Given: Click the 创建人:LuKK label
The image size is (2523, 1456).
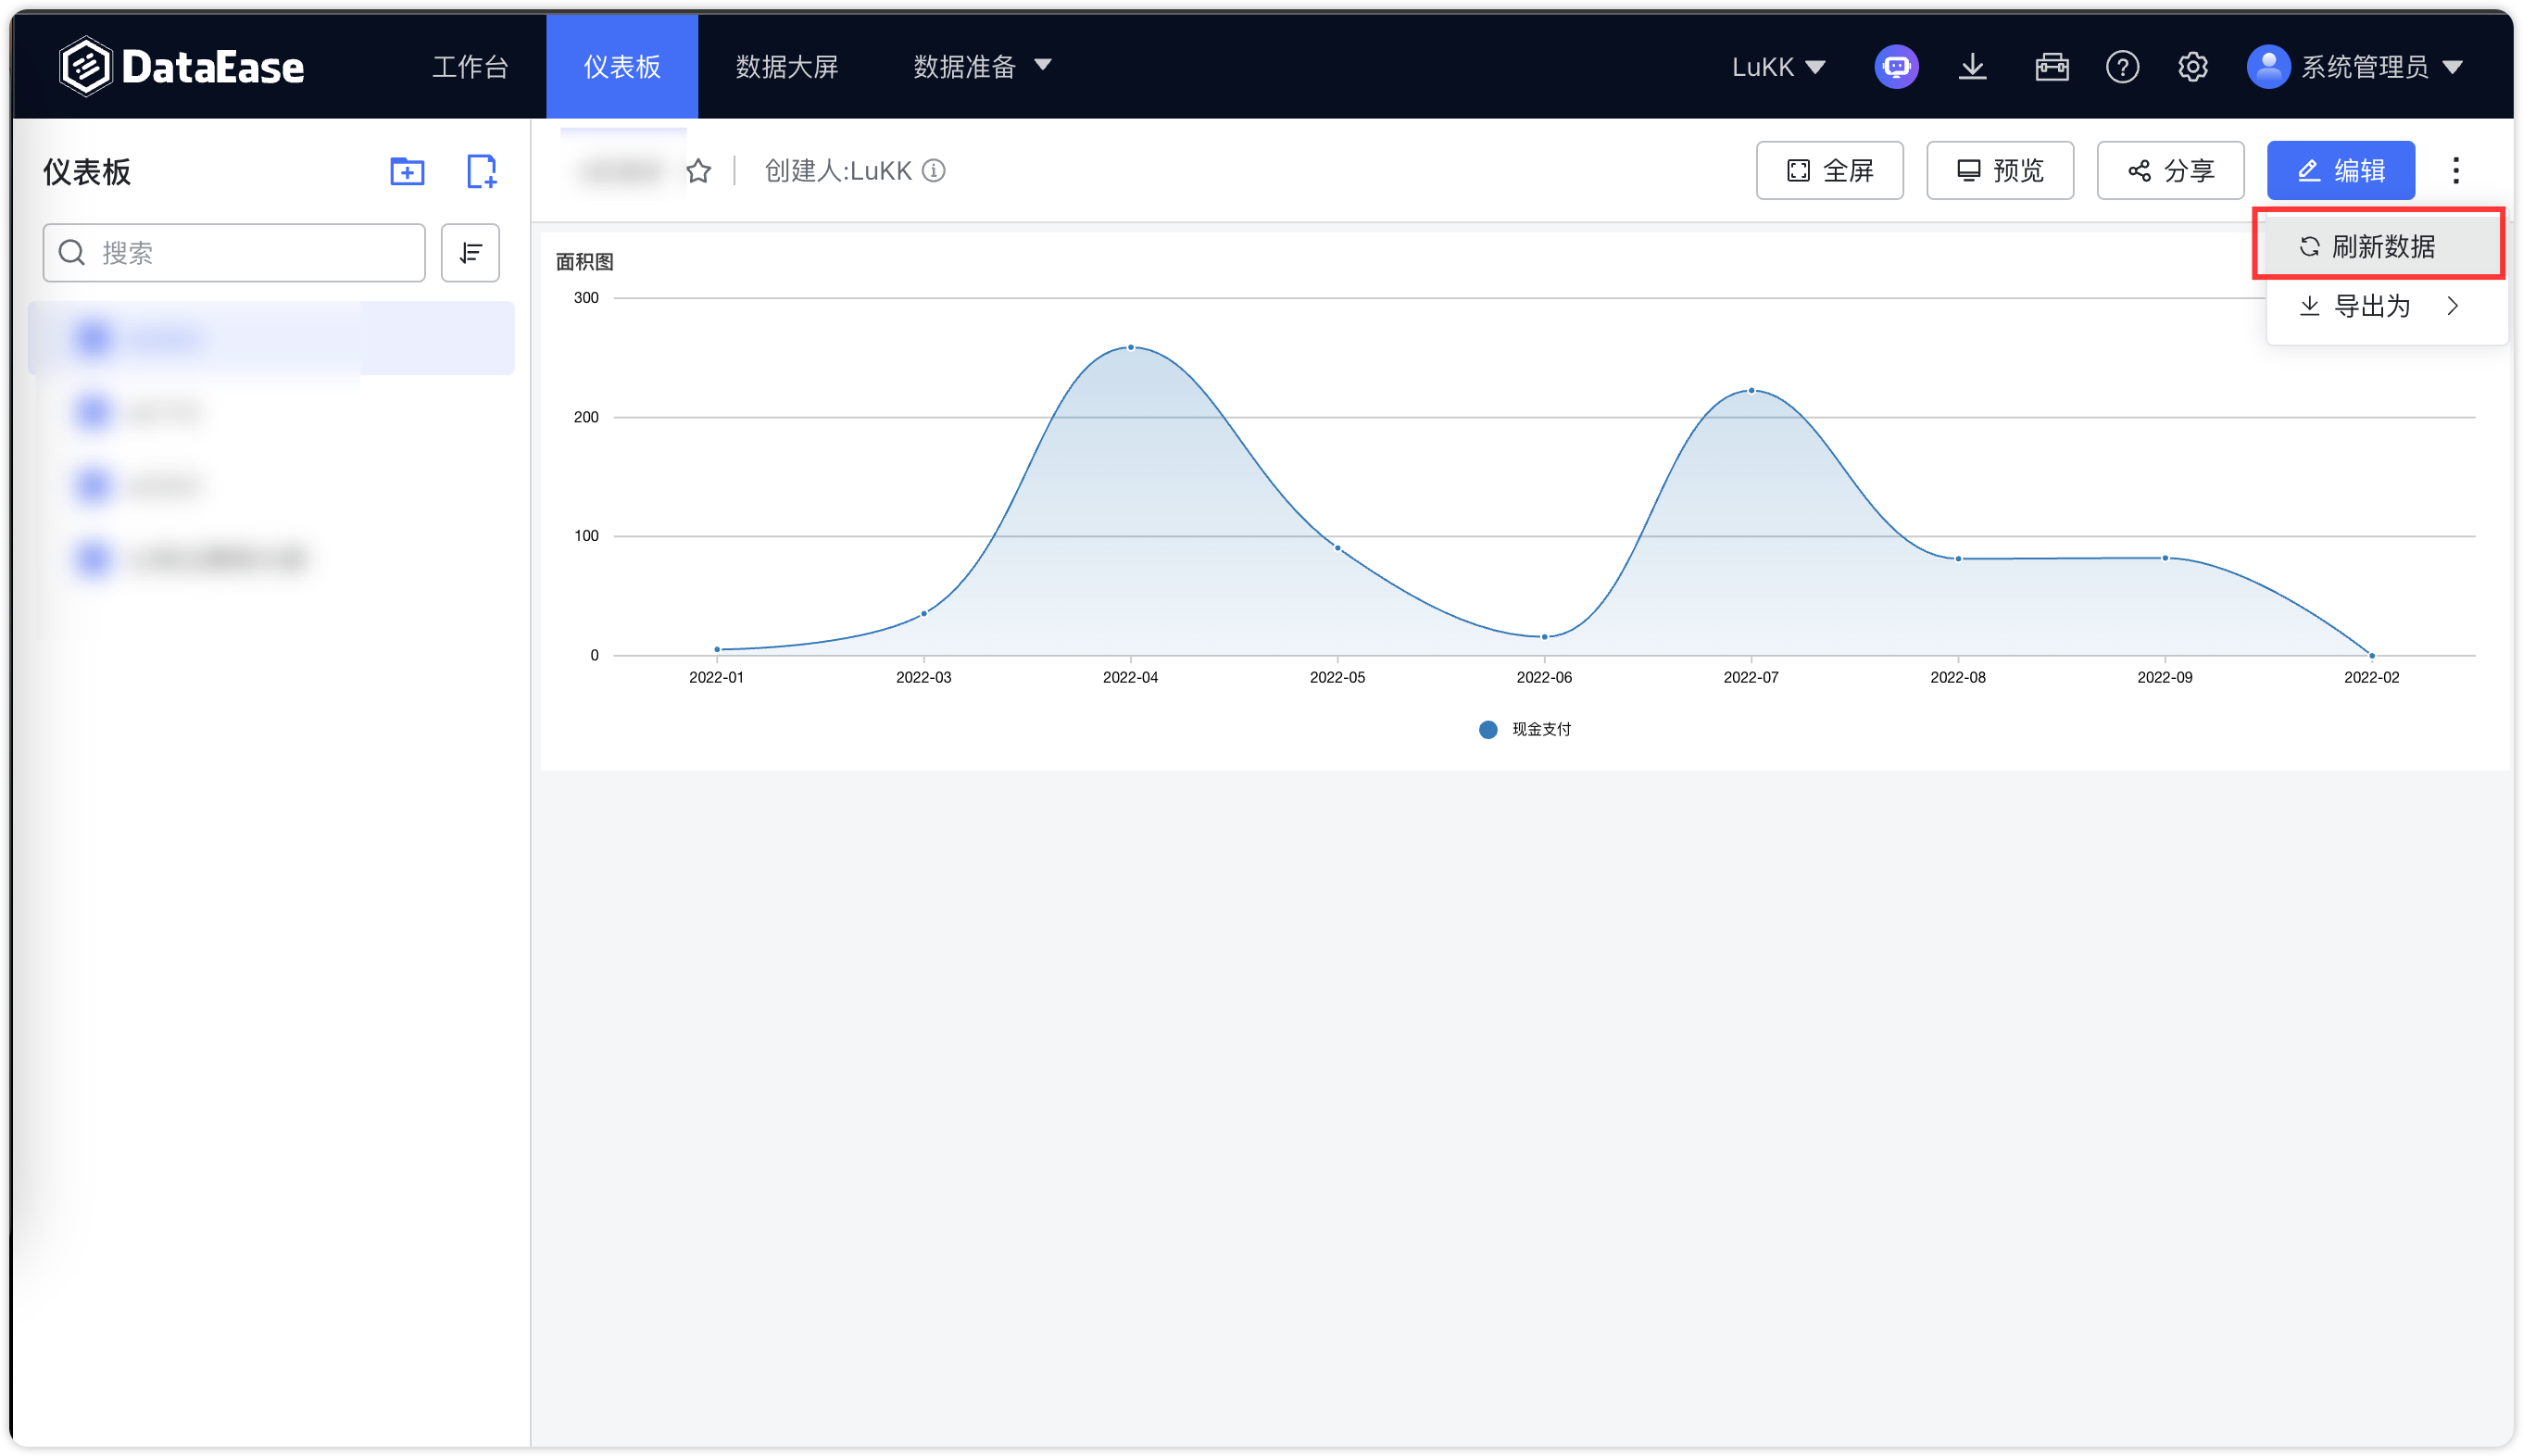Looking at the screenshot, I should (x=838, y=171).
